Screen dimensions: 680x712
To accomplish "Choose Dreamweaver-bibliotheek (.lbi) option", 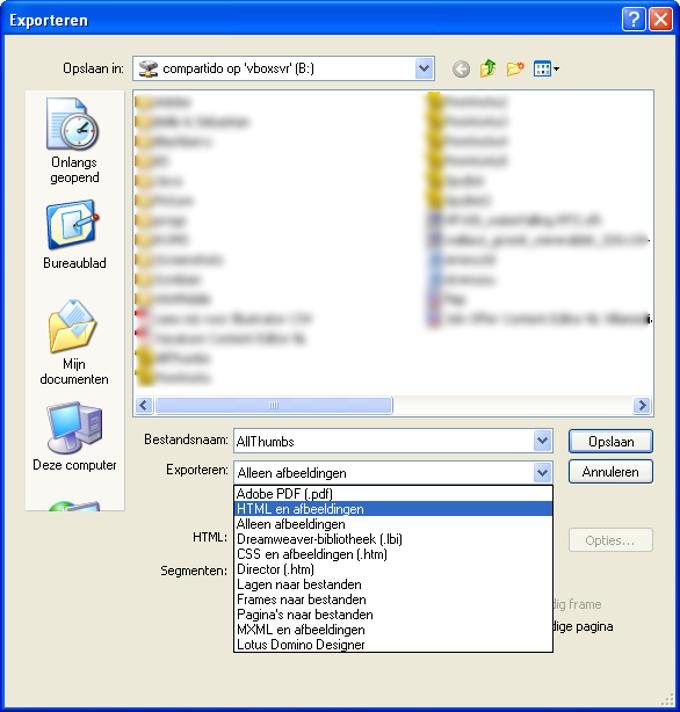I will [x=393, y=539].
